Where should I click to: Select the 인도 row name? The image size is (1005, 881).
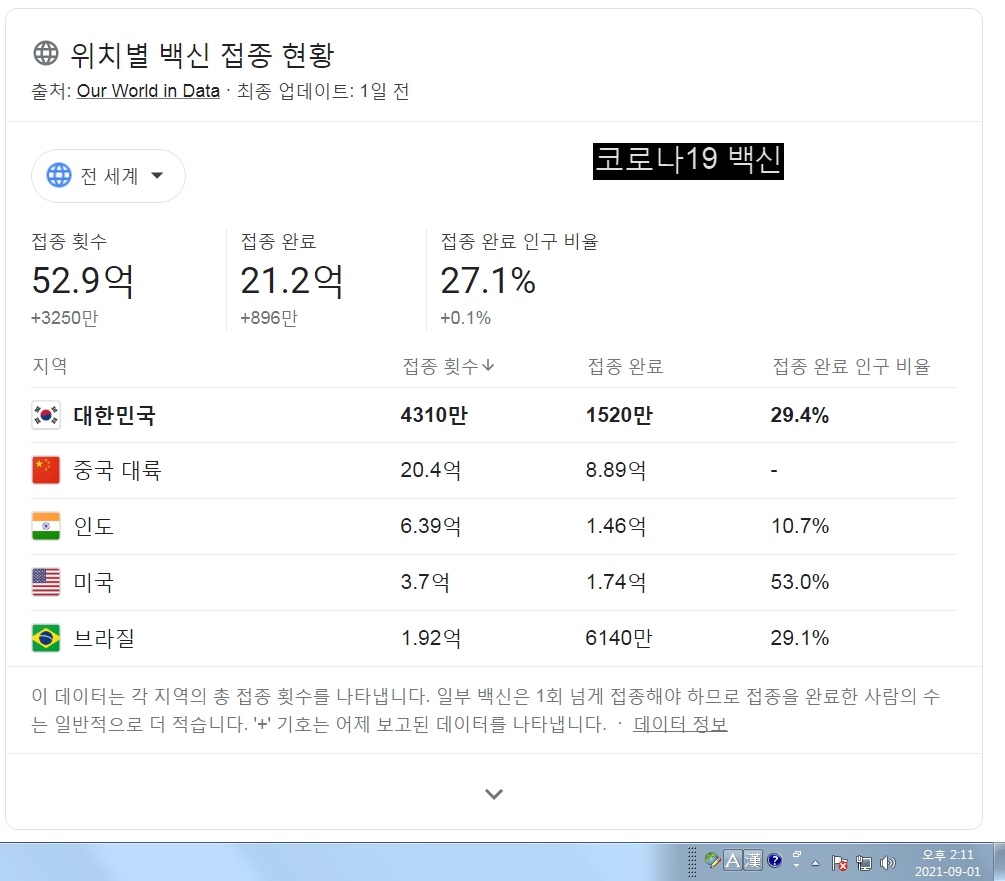pos(94,526)
